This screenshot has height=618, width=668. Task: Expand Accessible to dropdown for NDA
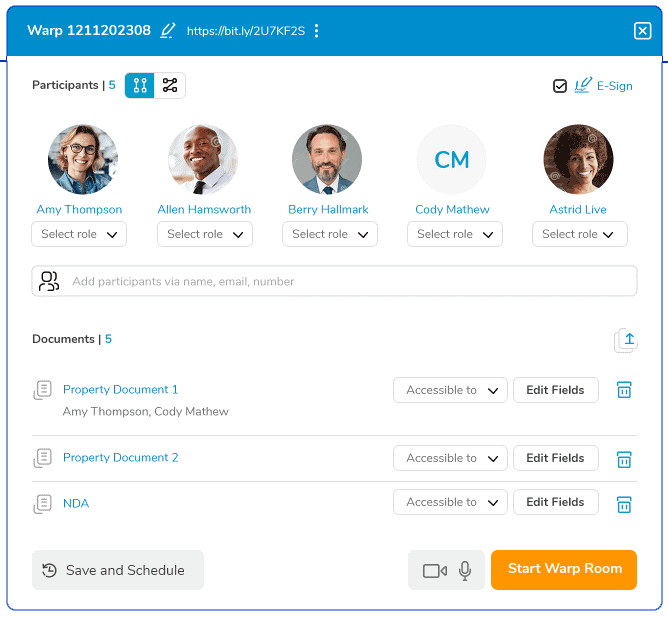(x=450, y=502)
